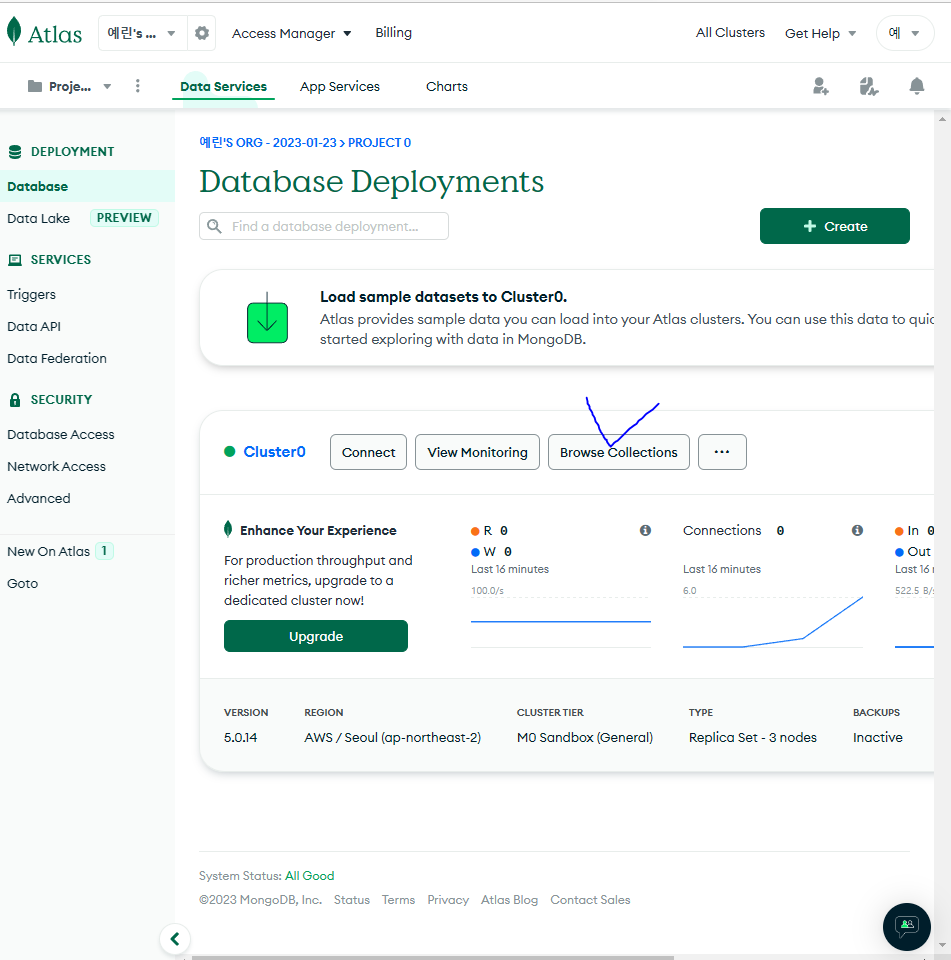951x960 pixels.
Task: Open Status footer link
Action: (x=351, y=899)
